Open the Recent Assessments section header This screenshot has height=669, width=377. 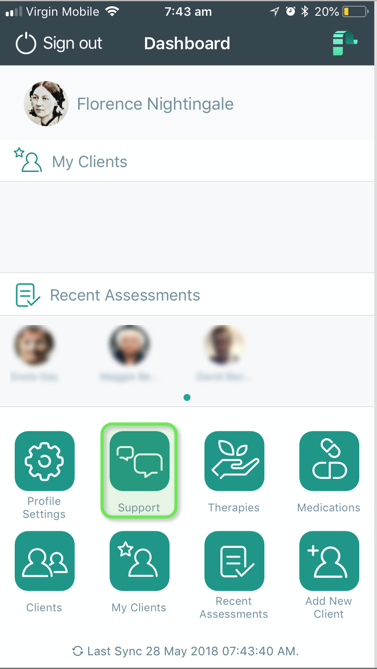coord(187,295)
